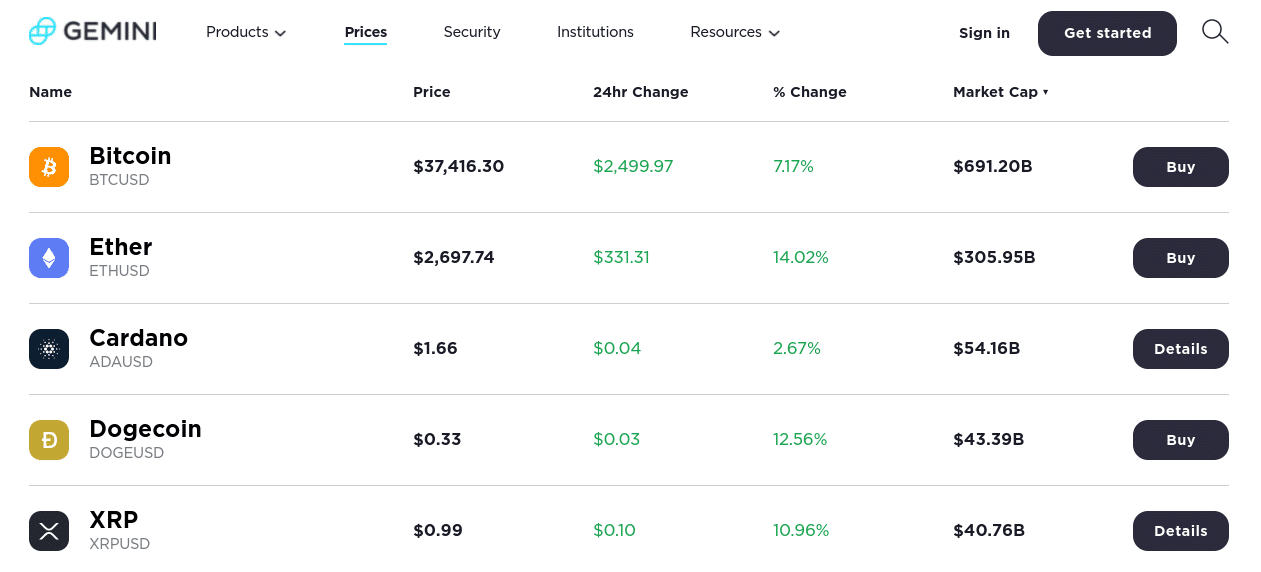Image resolution: width=1261 pixels, height=572 pixels.
Task: Click Bitcoin price $37,416.30
Action: tap(458, 167)
